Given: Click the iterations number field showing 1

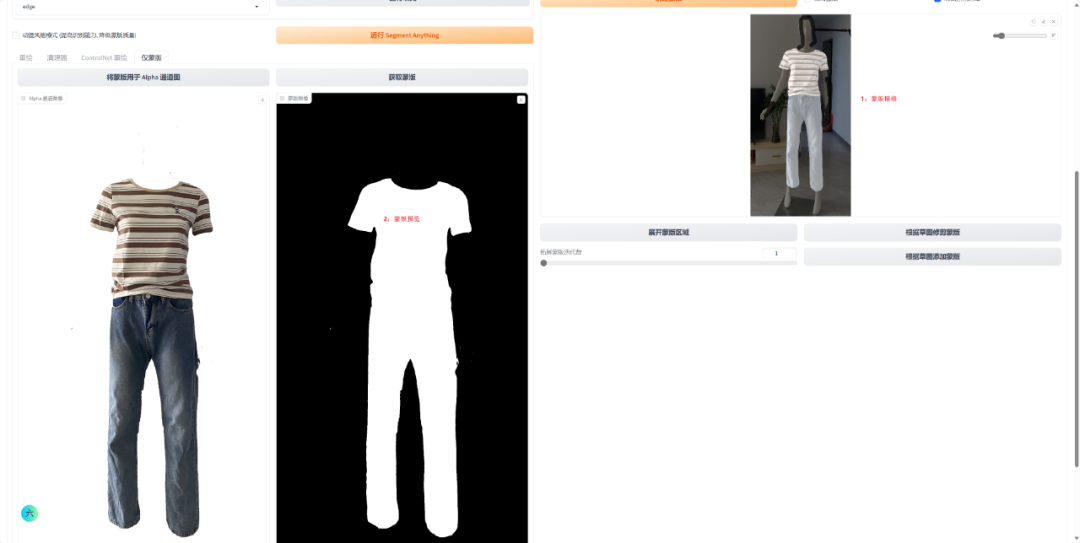Looking at the screenshot, I should tap(780, 253).
